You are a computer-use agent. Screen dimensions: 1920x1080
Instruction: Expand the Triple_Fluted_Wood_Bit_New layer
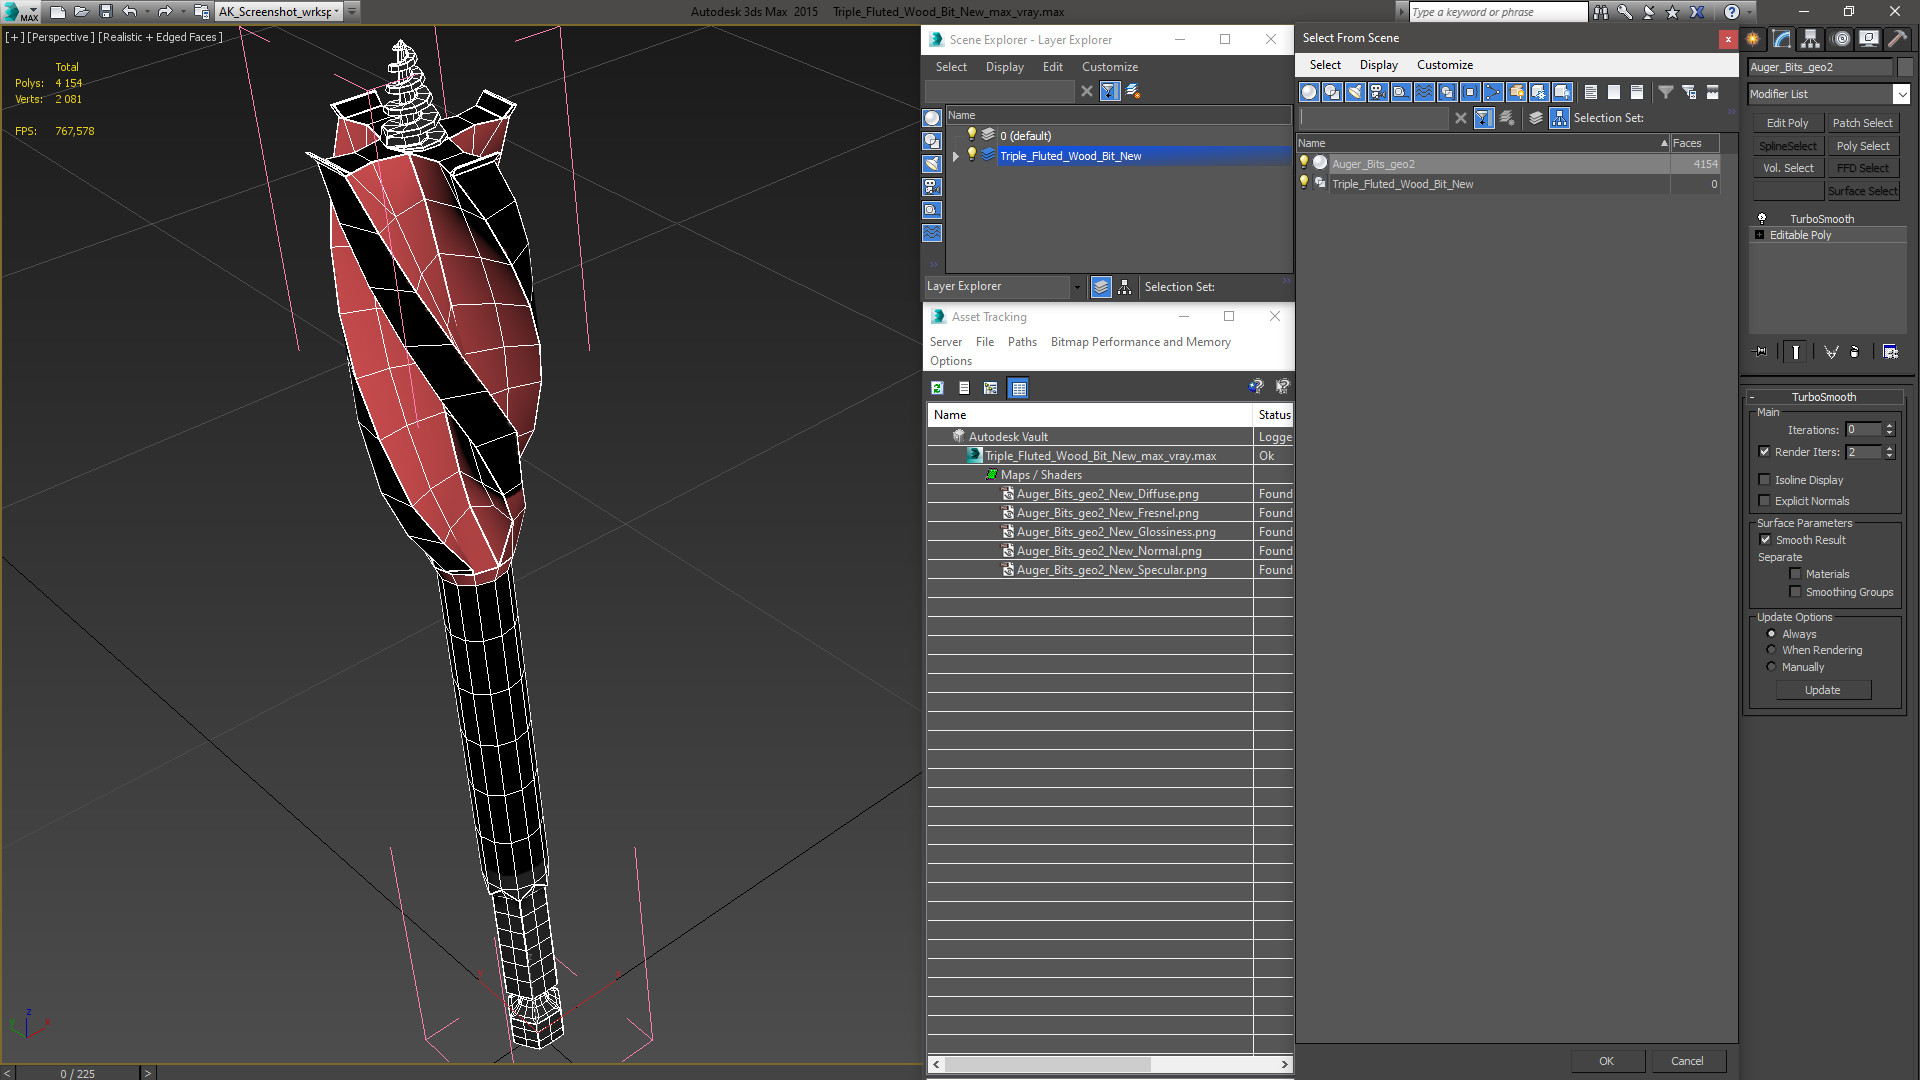pos(956,156)
